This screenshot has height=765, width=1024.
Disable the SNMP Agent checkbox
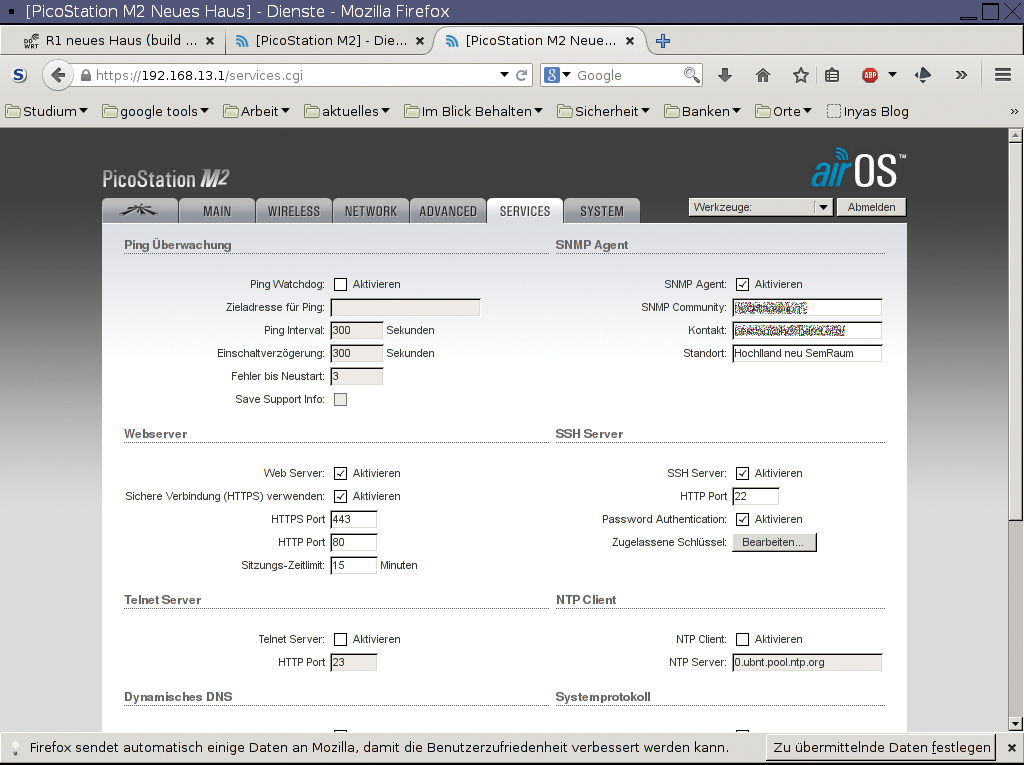pyautogui.click(x=742, y=285)
